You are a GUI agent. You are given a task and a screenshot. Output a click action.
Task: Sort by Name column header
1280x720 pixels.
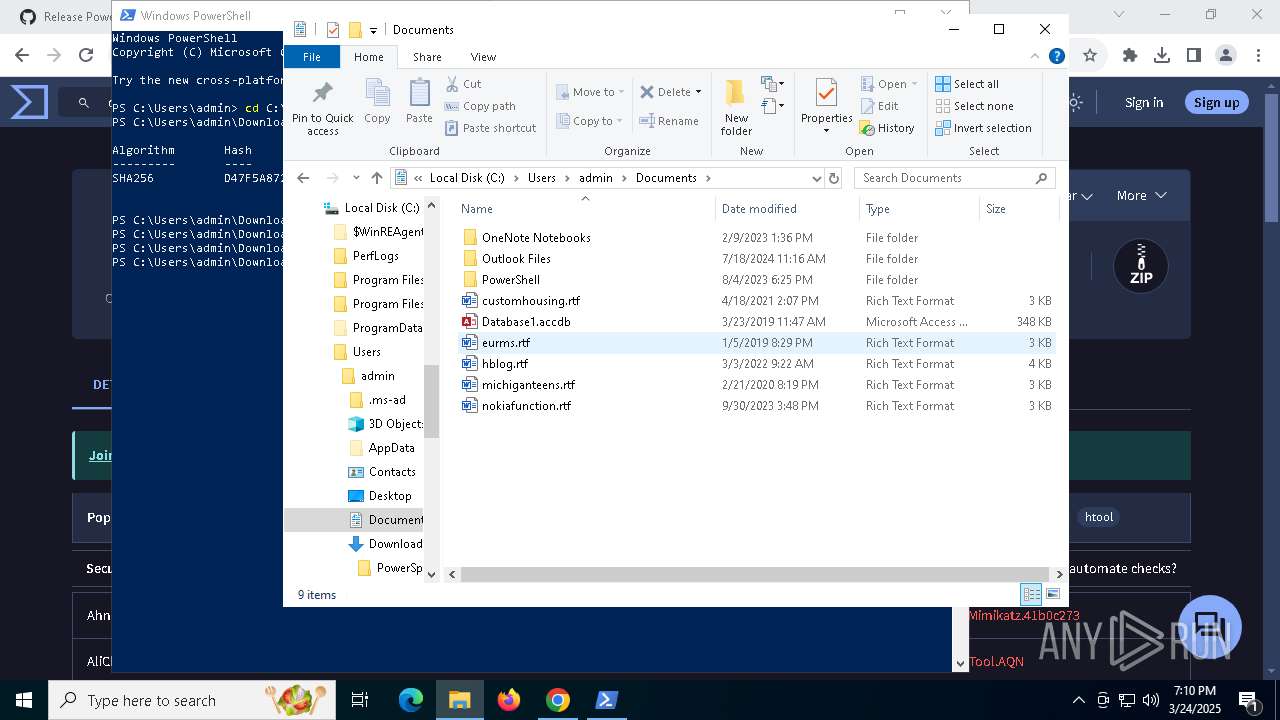585,209
